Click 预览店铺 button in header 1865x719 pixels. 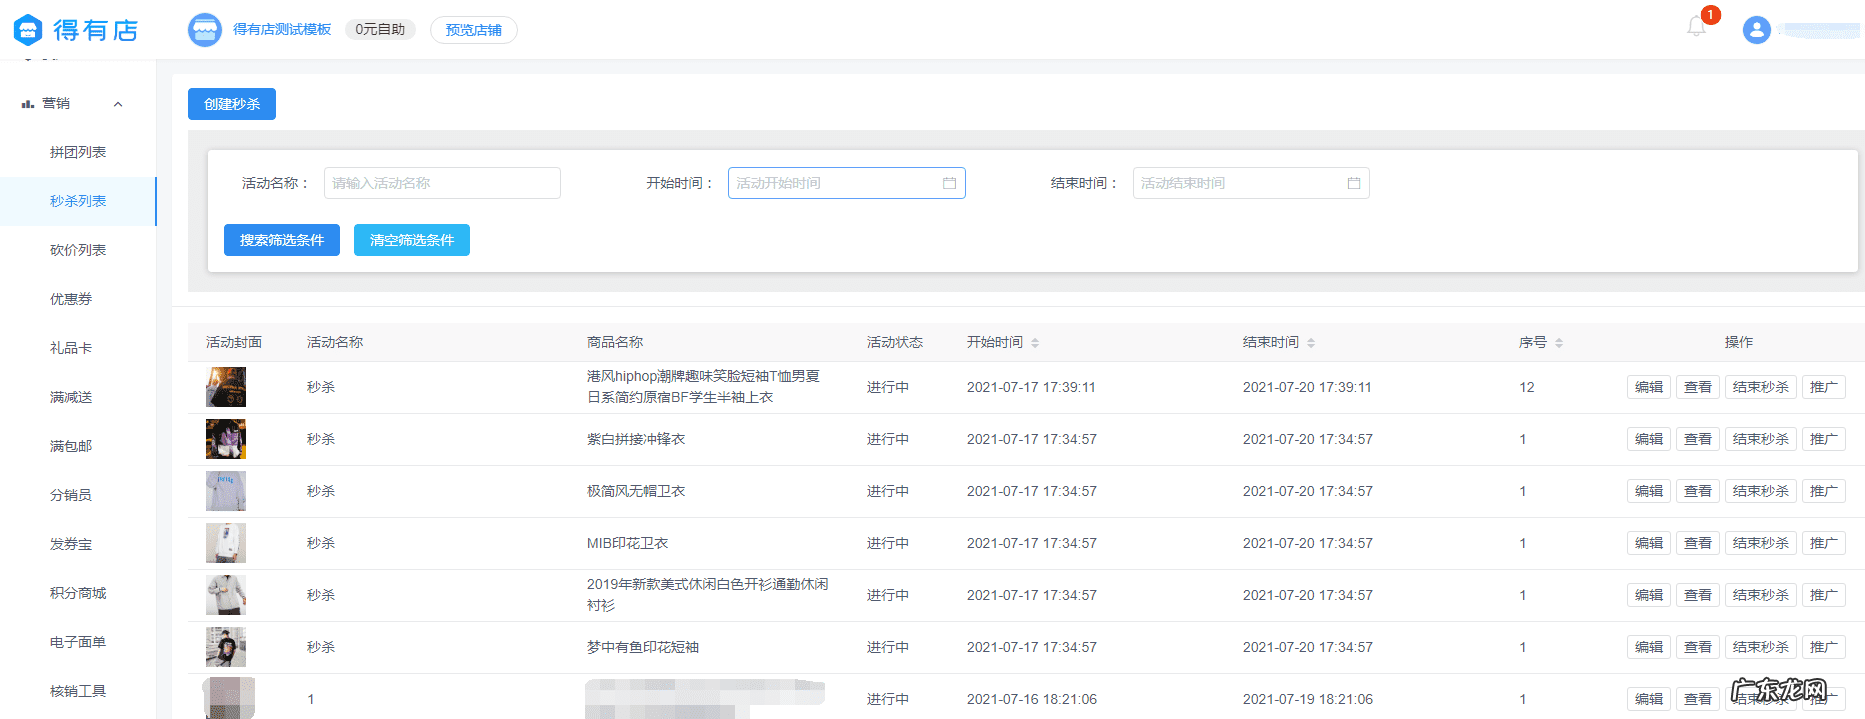point(474,30)
